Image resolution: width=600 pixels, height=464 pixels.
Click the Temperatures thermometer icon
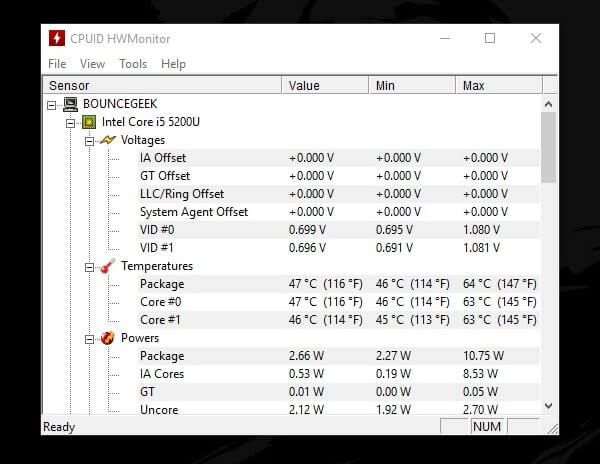click(108, 266)
